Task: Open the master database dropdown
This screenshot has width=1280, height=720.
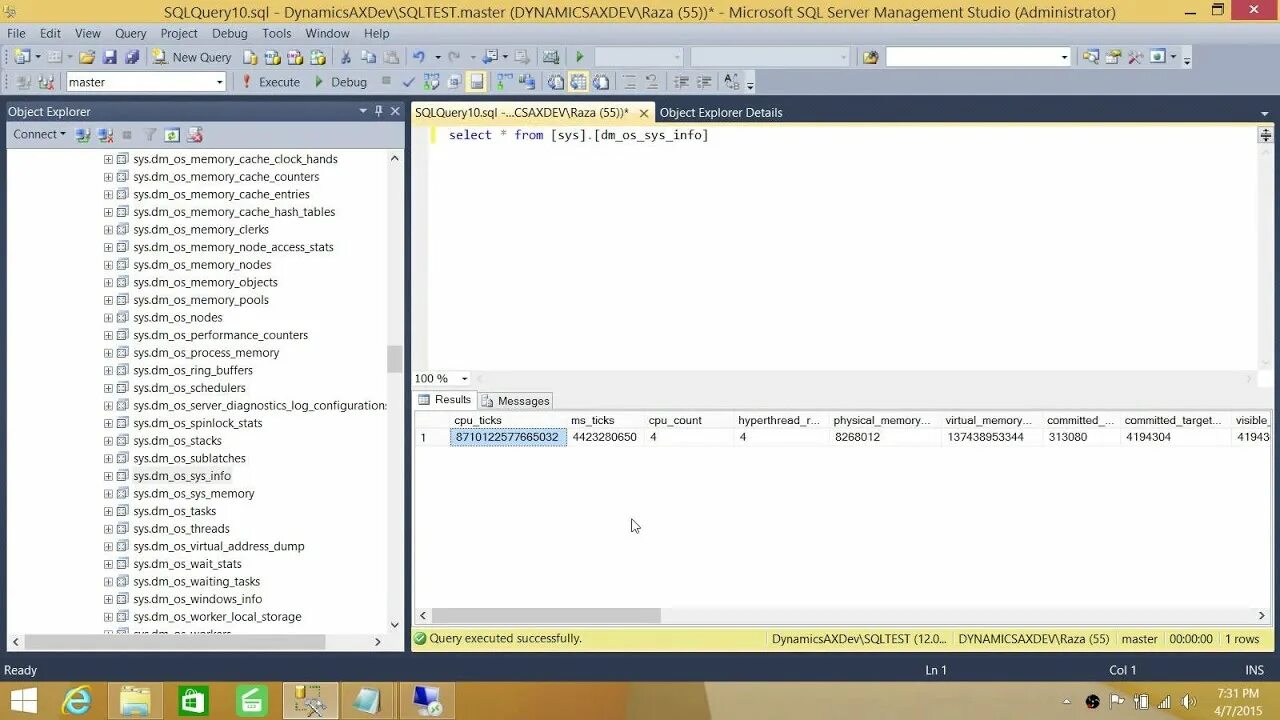Action: tap(219, 82)
